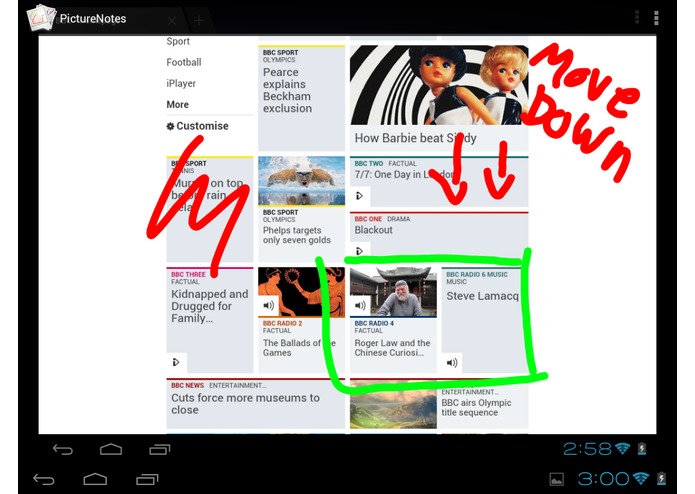The image size is (695, 494).
Task: Open 'BBC airs Olympic title sequence'
Action: pyautogui.click(x=476, y=408)
